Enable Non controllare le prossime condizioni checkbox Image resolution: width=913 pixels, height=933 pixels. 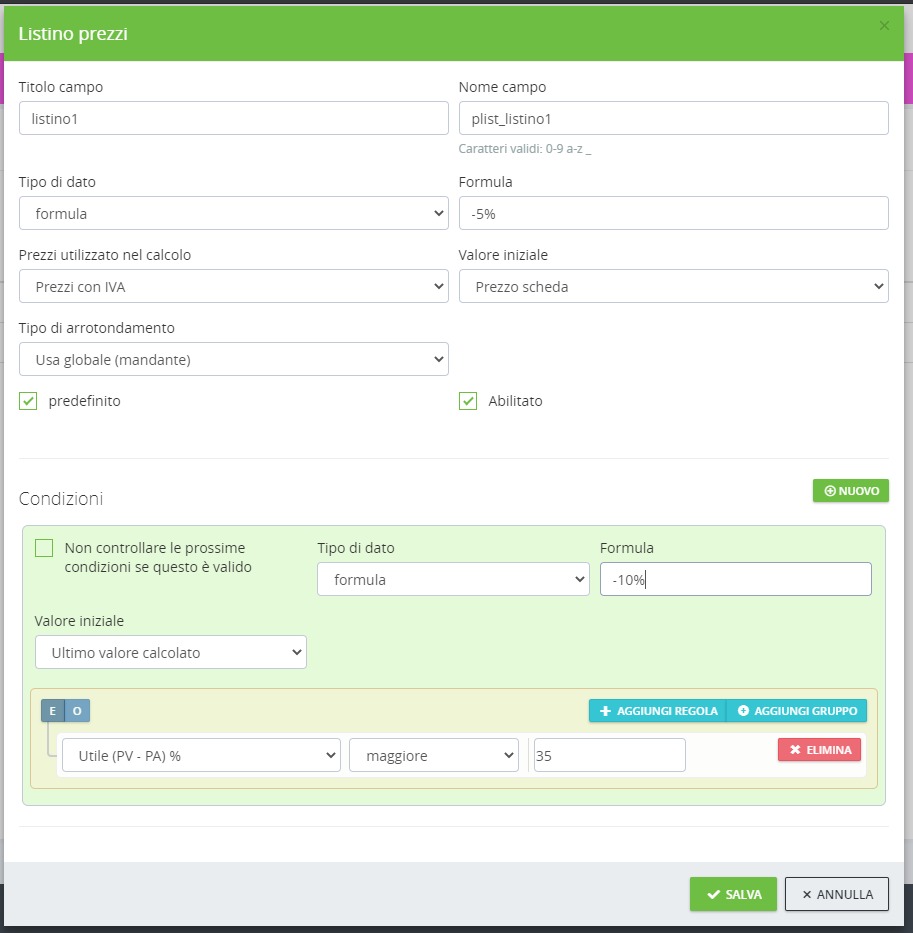point(44,548)
